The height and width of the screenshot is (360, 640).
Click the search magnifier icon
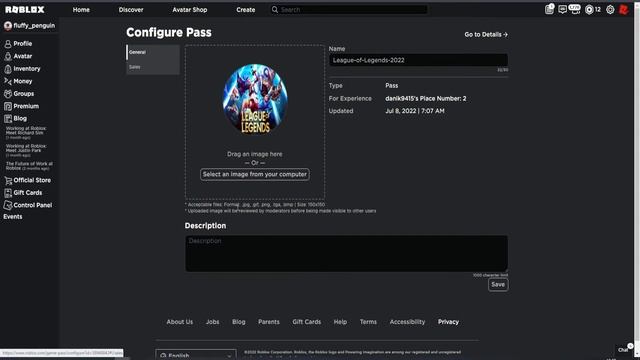coord(275,9)
